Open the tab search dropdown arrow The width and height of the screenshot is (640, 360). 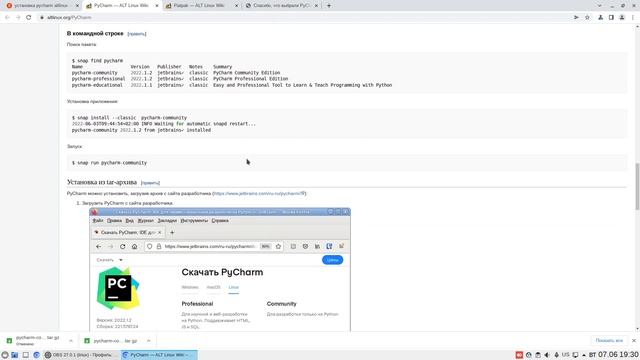click(x=600, y=6)
